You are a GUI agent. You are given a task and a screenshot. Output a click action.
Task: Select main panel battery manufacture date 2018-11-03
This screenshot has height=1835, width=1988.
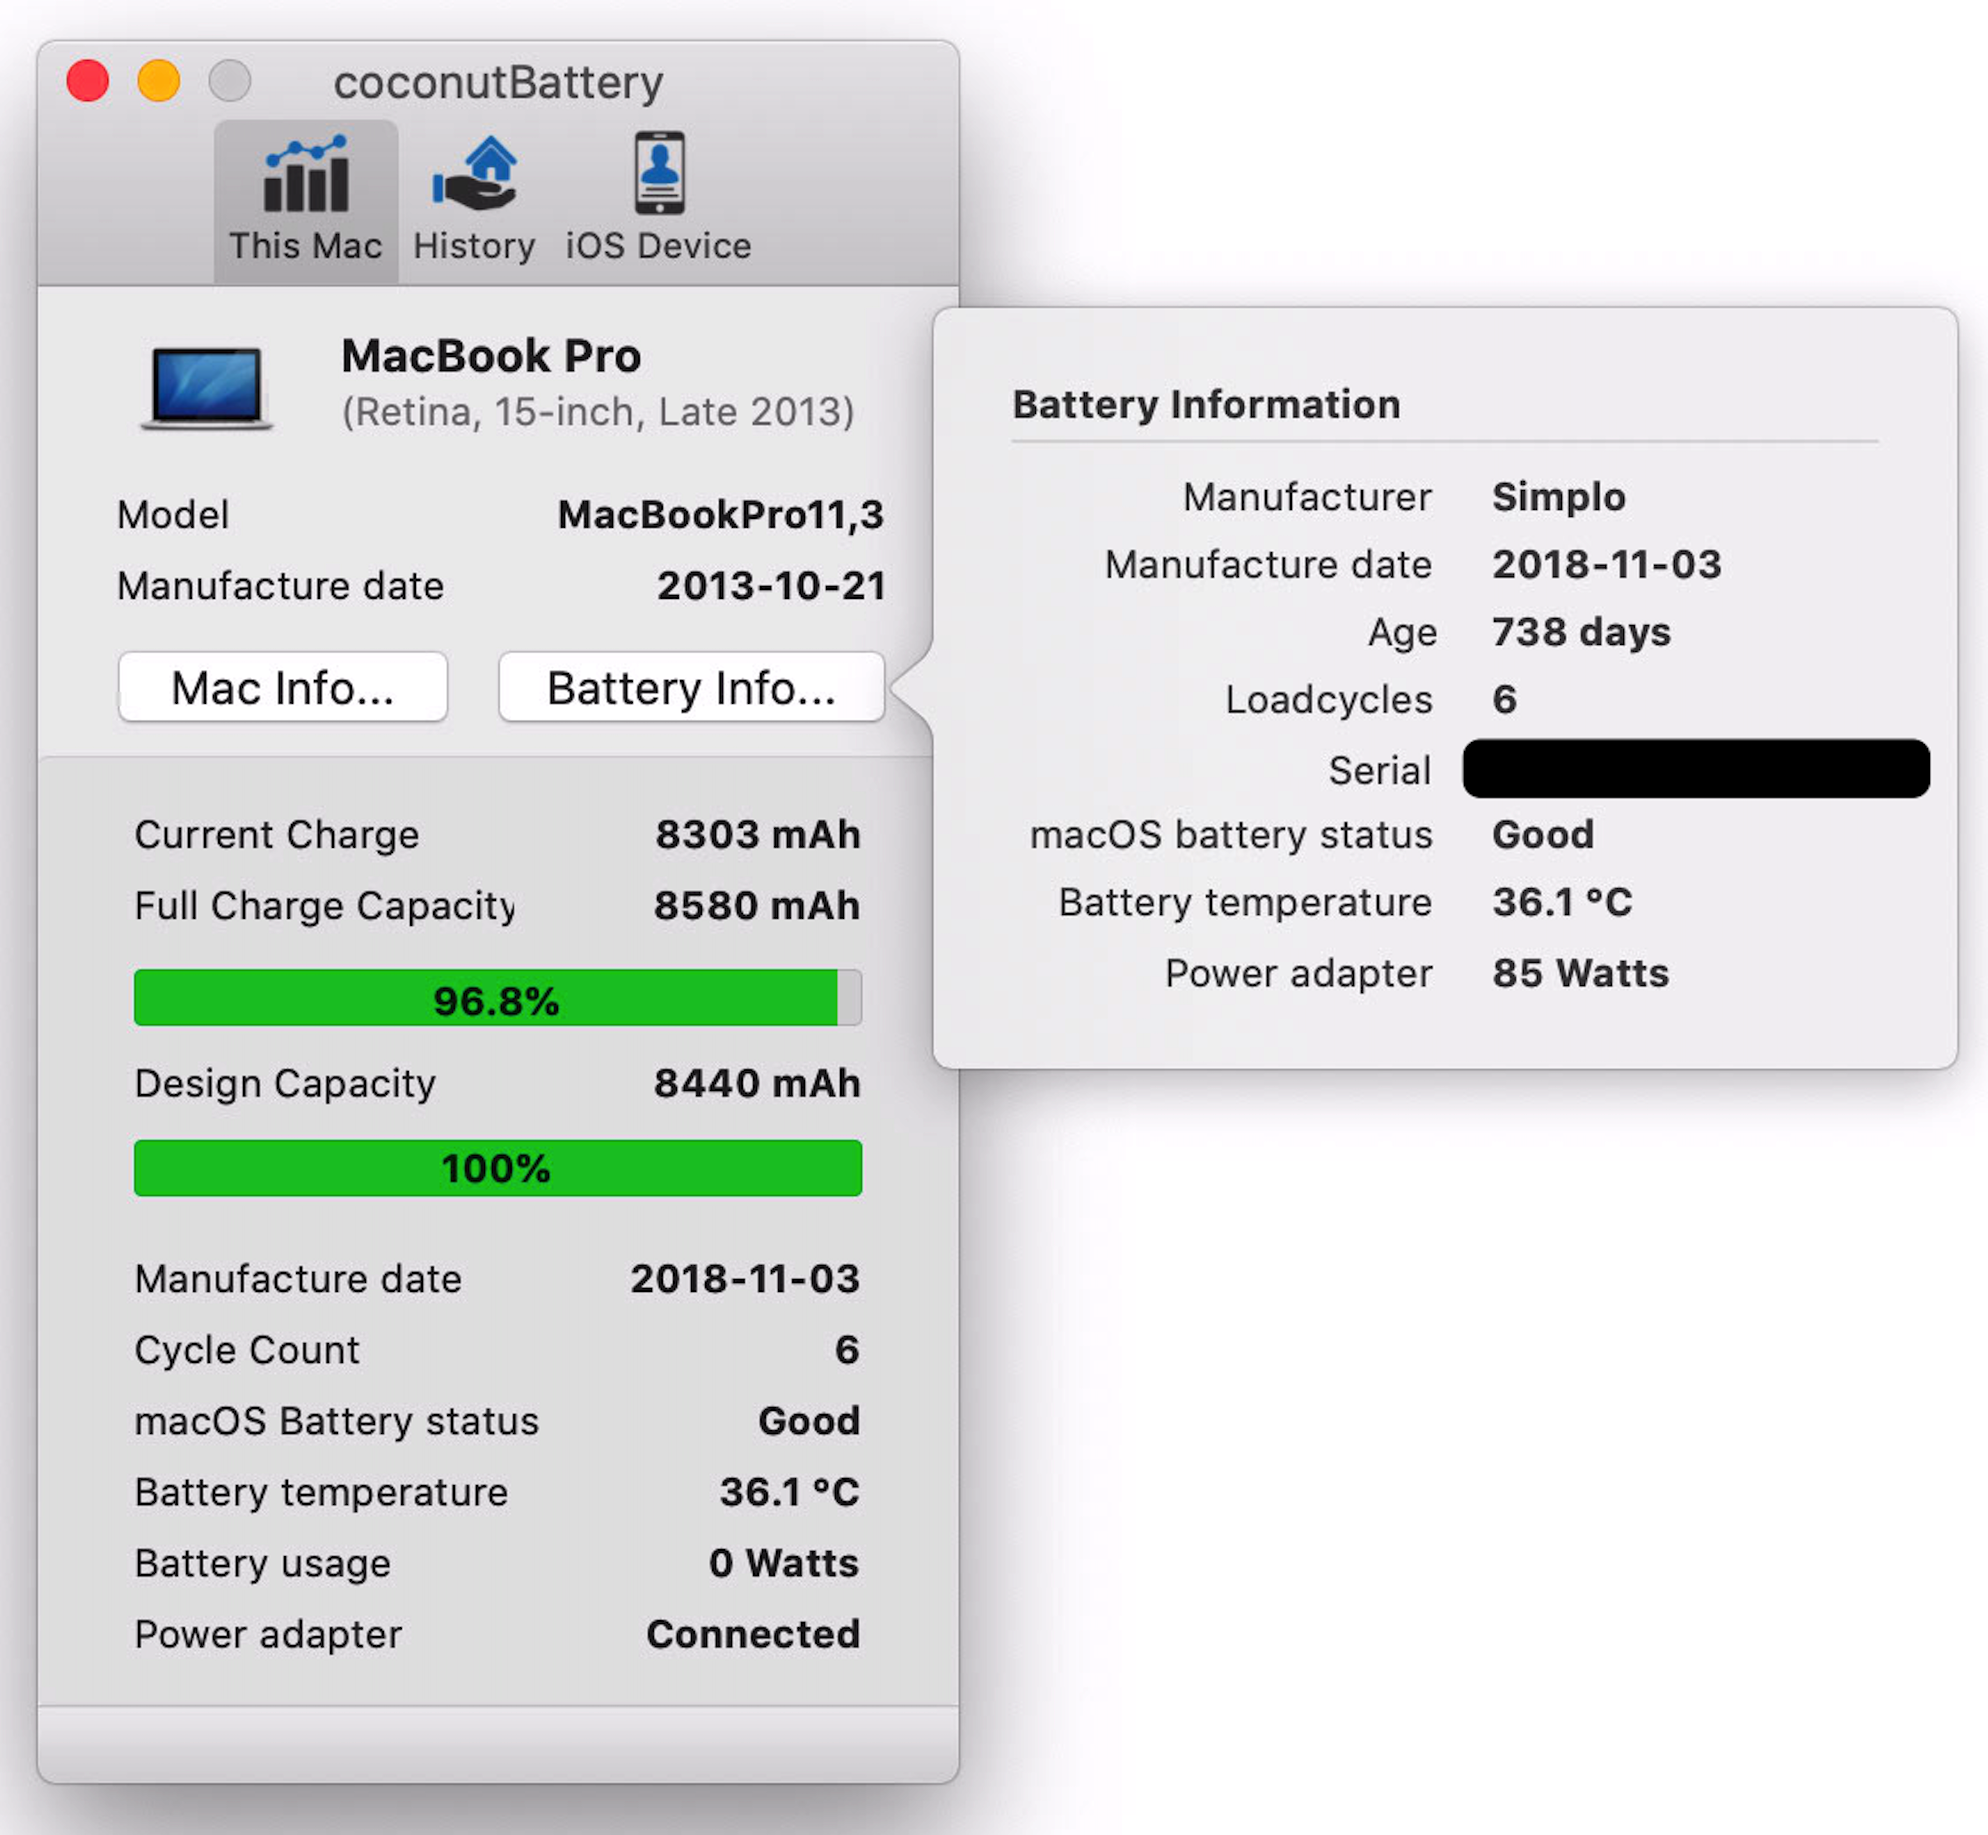745,1279
